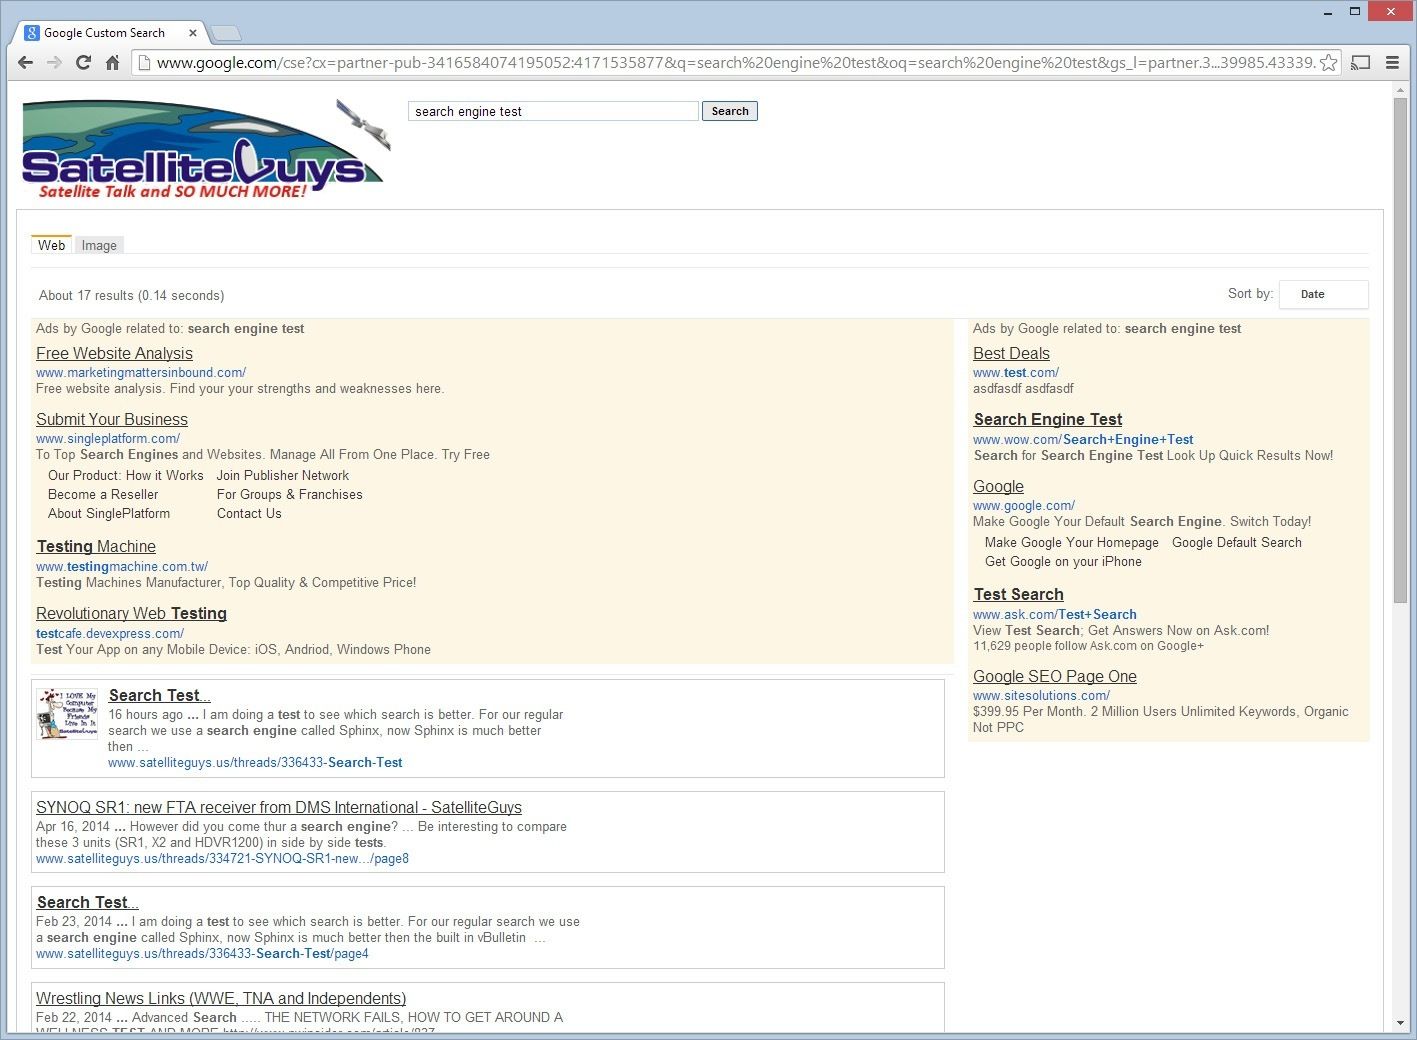Click the www.singleplatform.com URL

[108, 439]
